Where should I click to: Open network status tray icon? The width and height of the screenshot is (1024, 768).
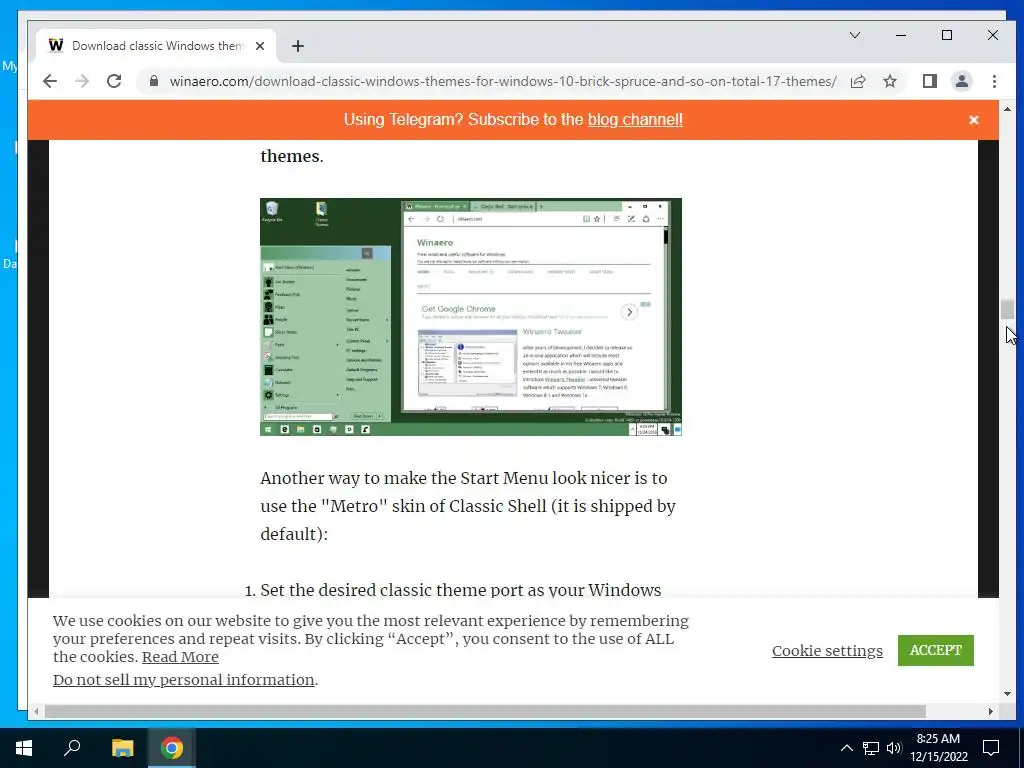(x=871, y=748)
